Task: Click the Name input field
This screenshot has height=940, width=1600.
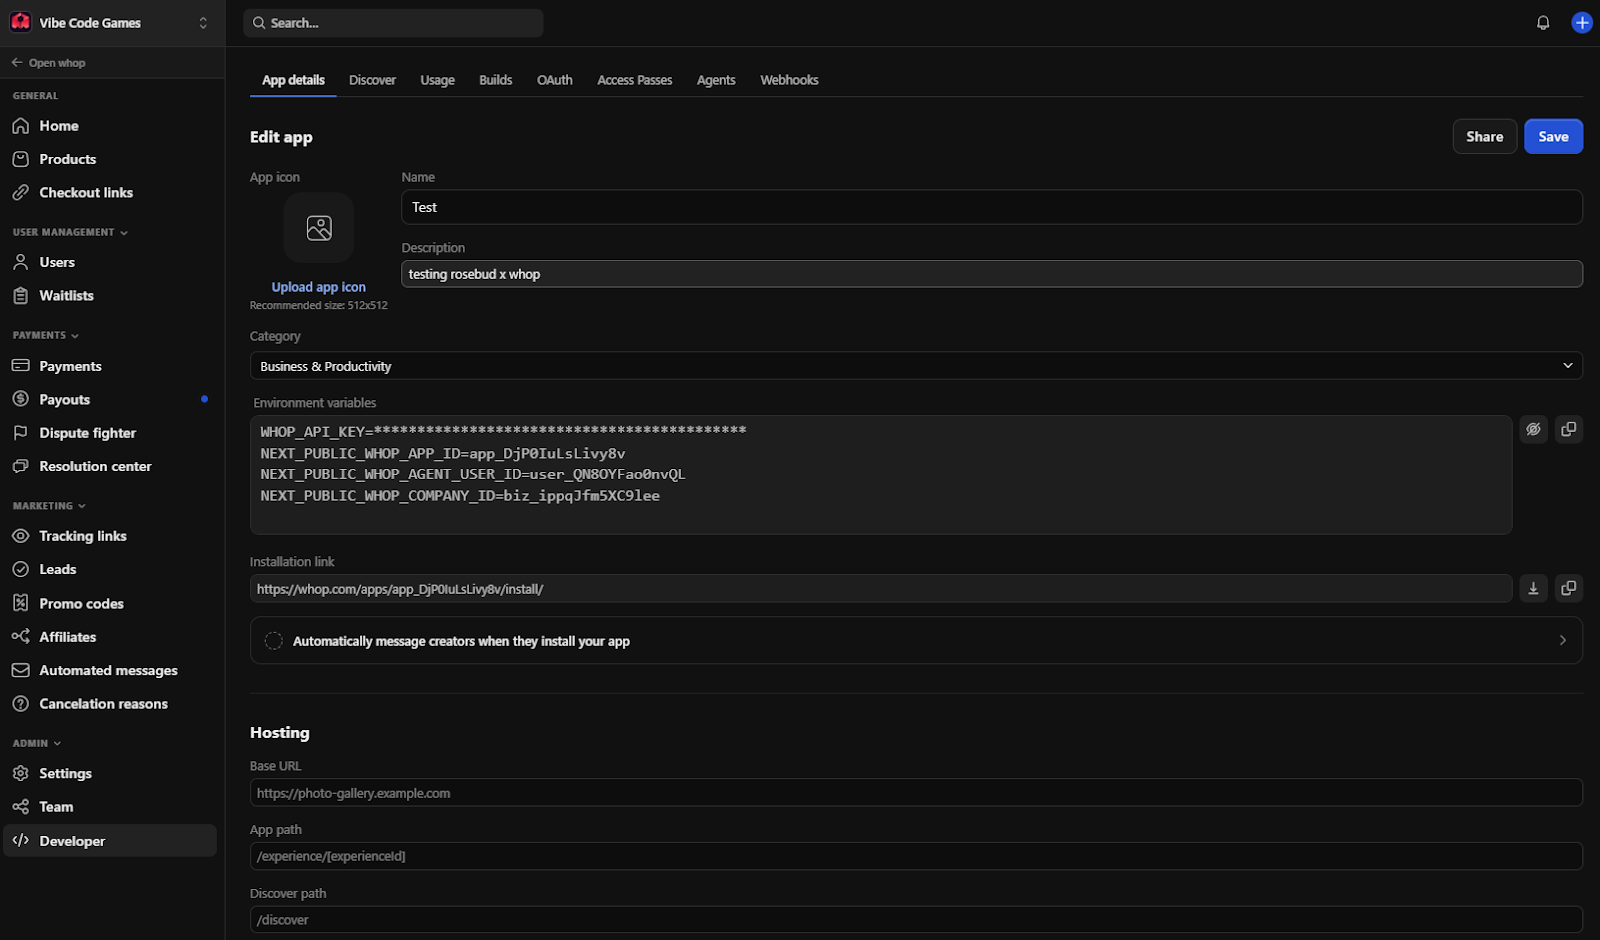Action: click(x=992, y=207)
